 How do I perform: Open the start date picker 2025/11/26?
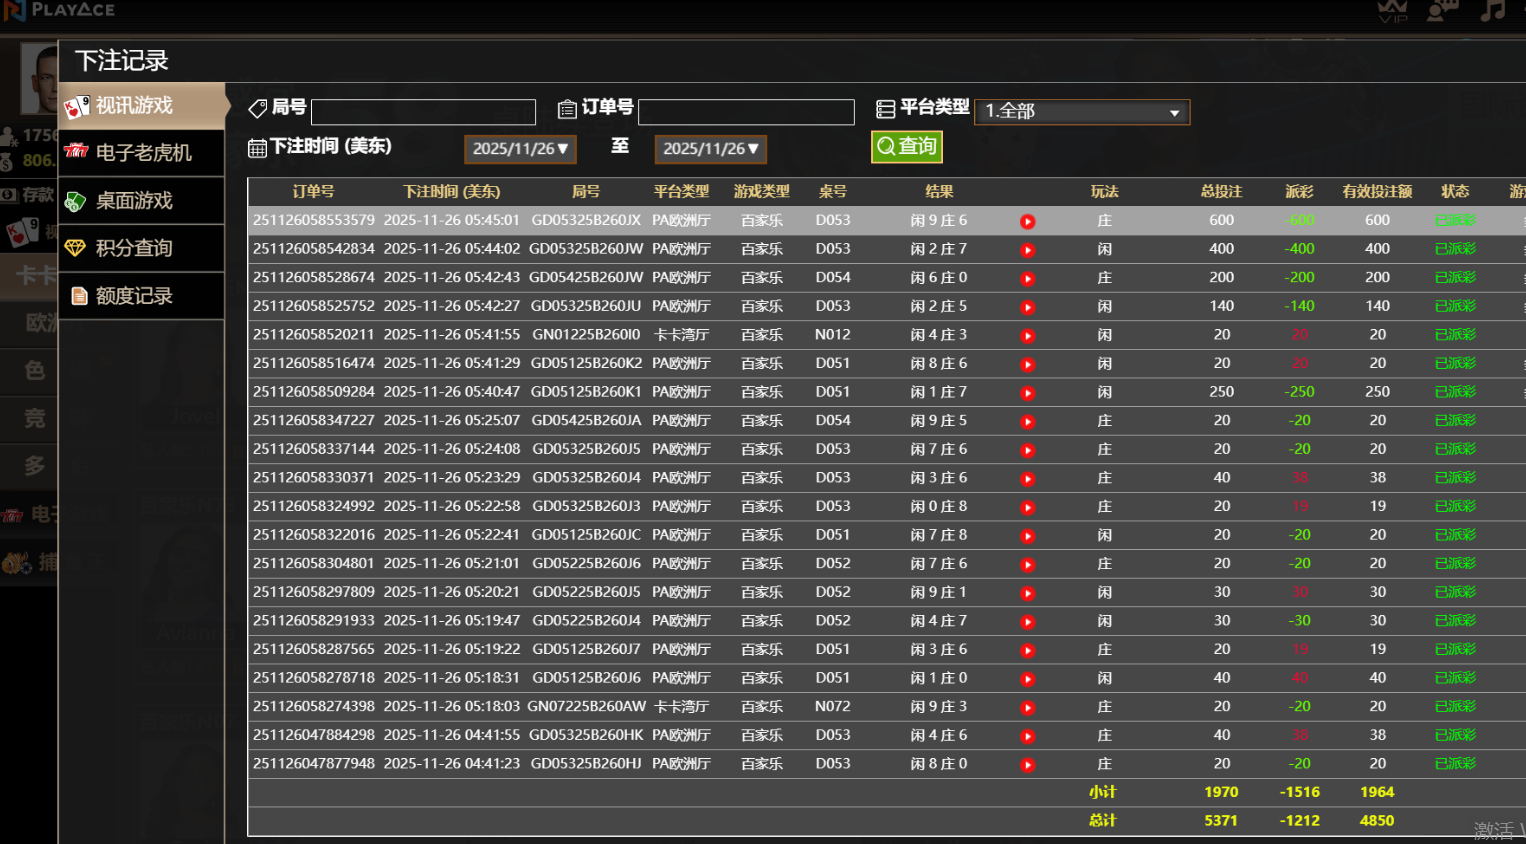click(x=520, y=149)
